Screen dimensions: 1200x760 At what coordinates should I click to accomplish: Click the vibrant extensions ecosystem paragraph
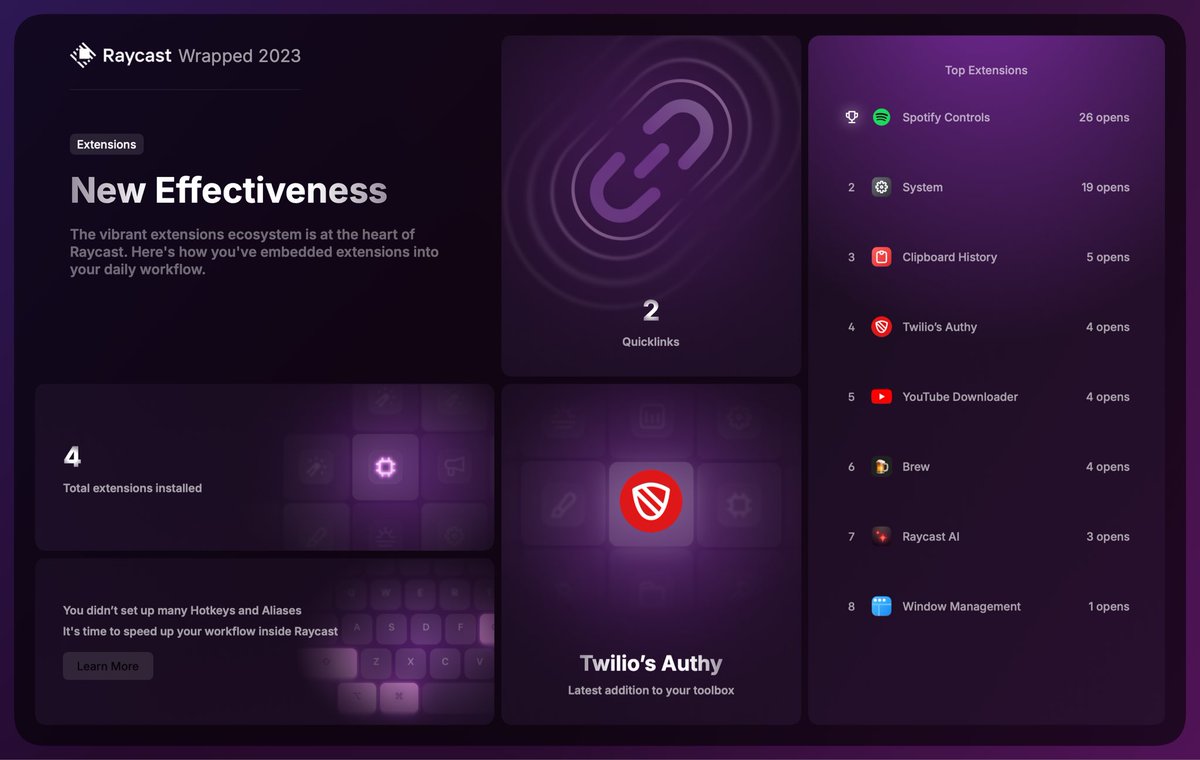point(254,252)
